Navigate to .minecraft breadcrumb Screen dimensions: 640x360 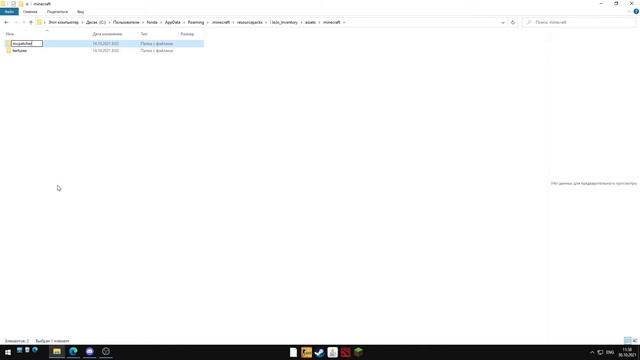click(221, 22)
